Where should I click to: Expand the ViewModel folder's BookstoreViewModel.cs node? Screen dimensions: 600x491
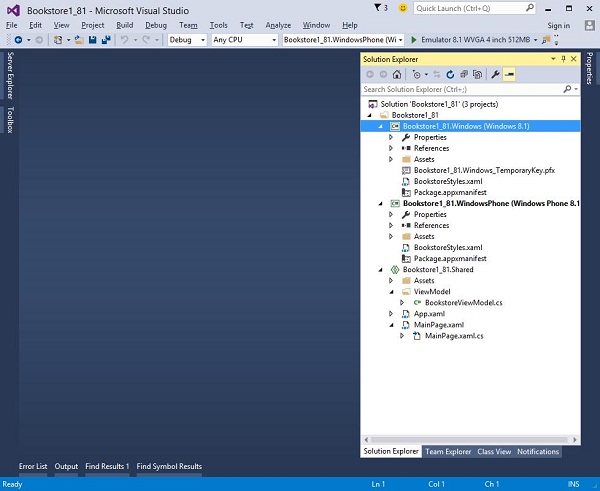[x=402, y=302]
